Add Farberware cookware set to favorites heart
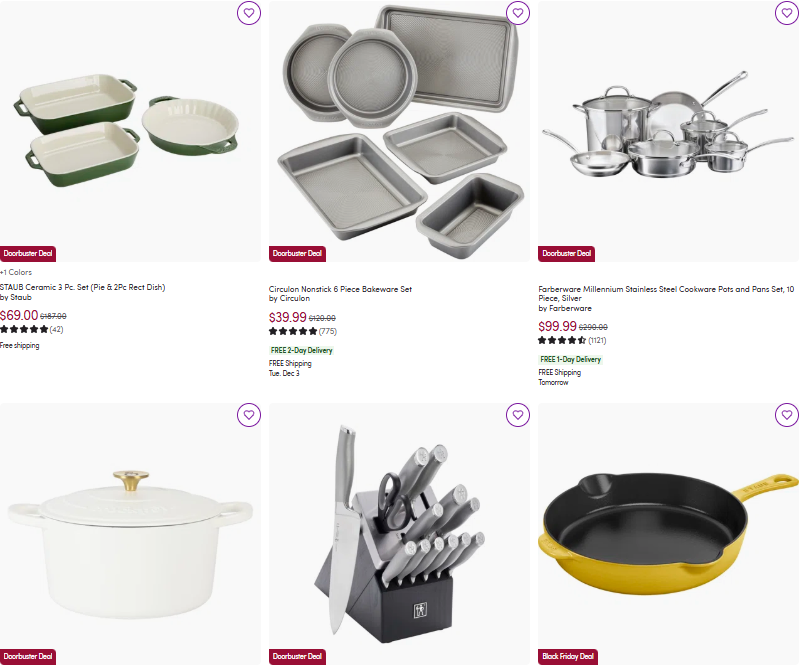 [787, 13]
